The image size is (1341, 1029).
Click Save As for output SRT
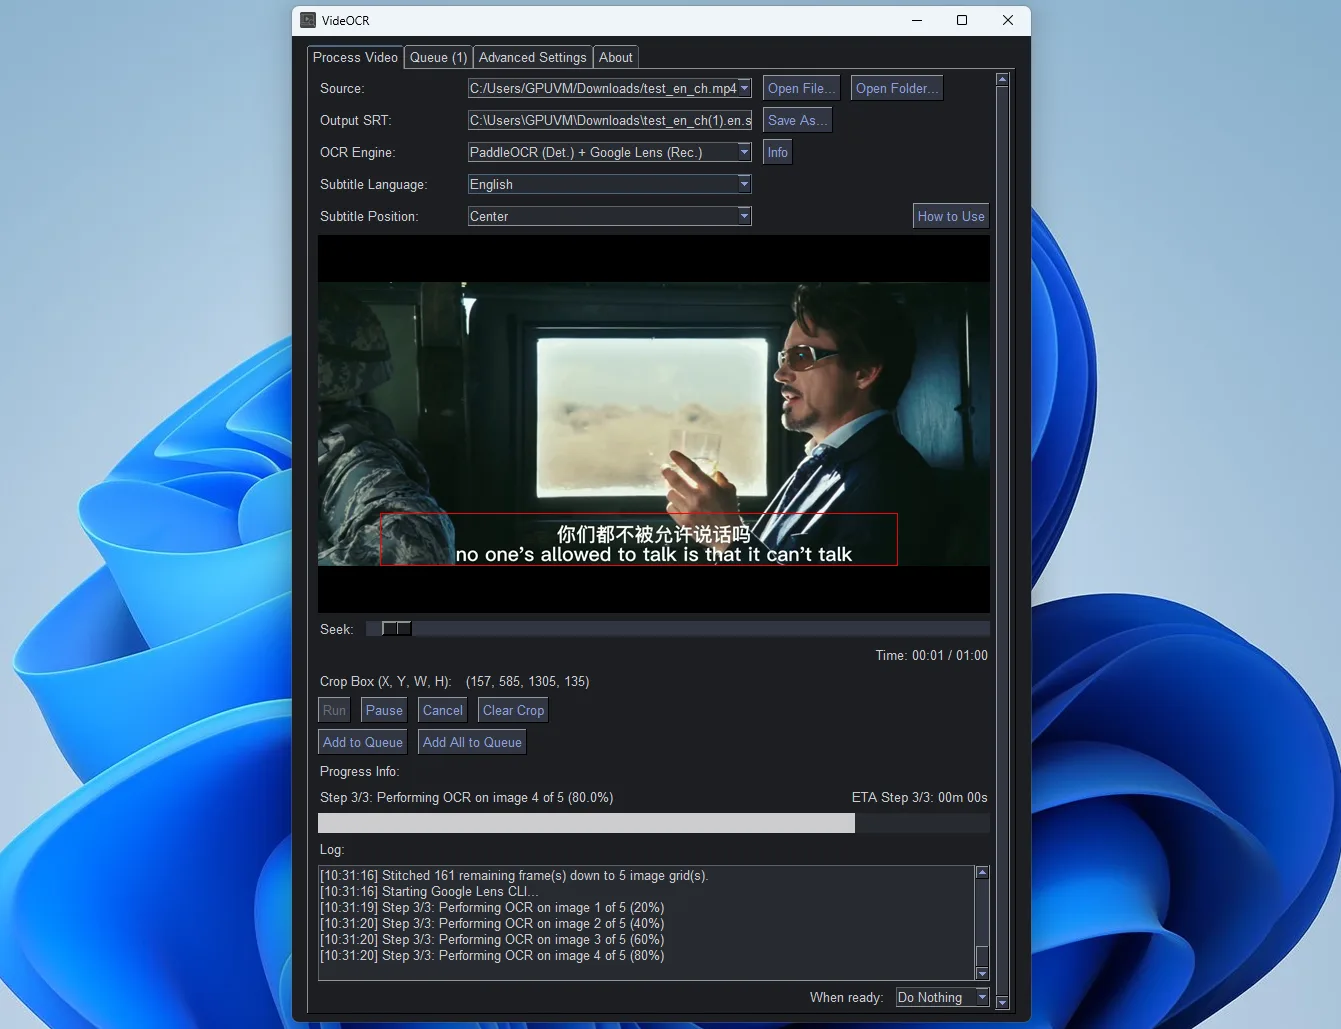797,120
